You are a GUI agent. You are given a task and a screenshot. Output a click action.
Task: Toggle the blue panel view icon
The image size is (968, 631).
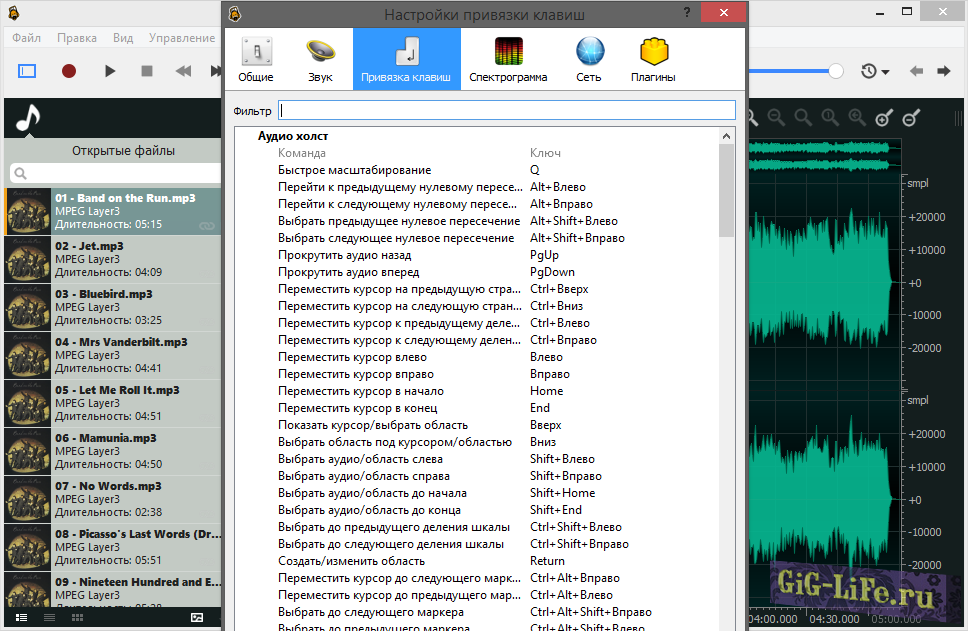27,71
